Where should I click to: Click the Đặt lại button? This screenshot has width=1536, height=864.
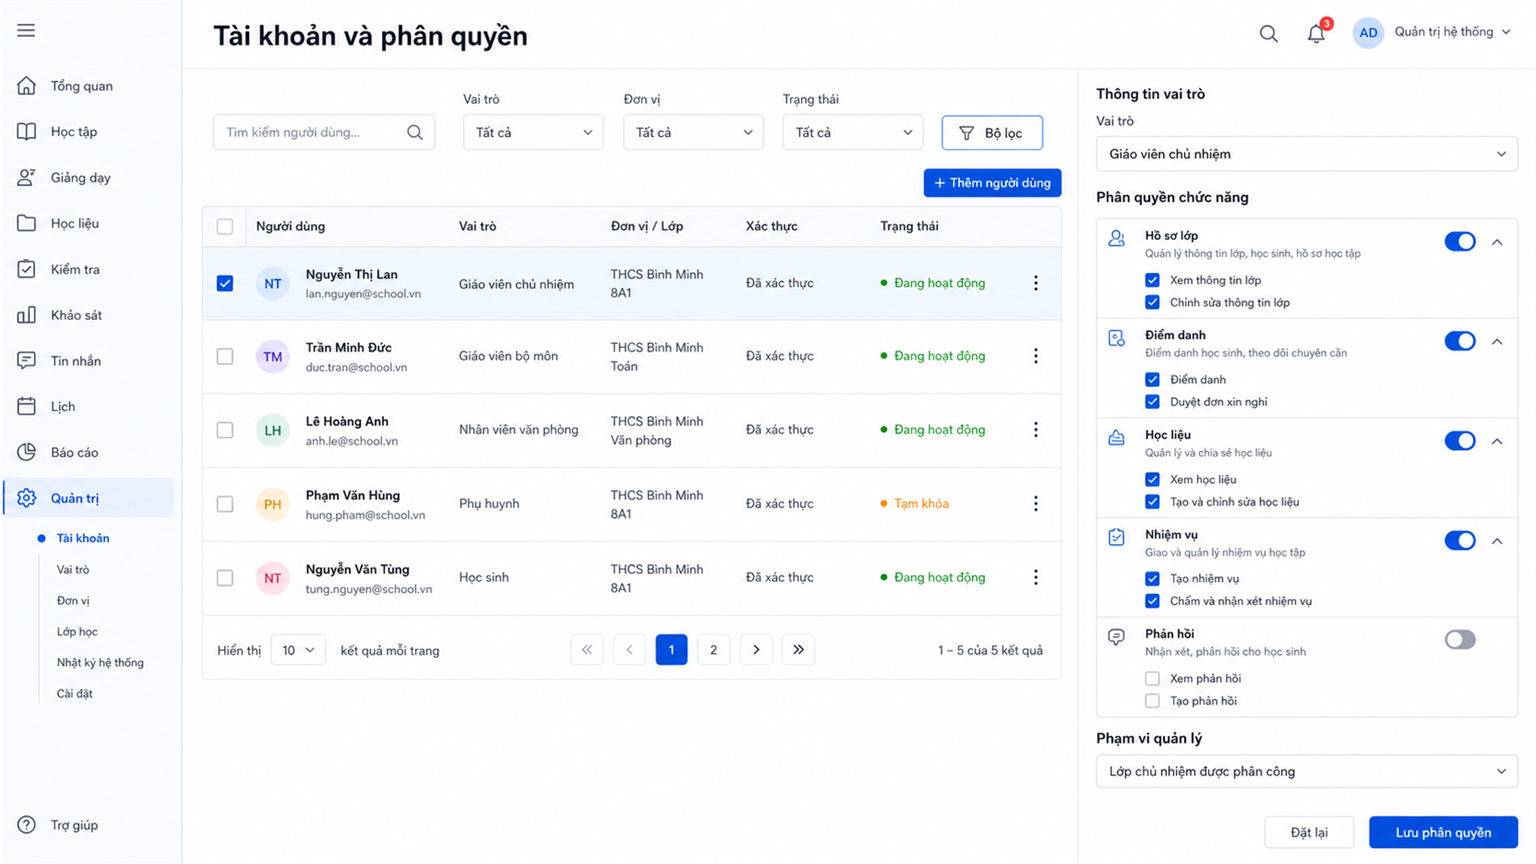point(1309,832)
